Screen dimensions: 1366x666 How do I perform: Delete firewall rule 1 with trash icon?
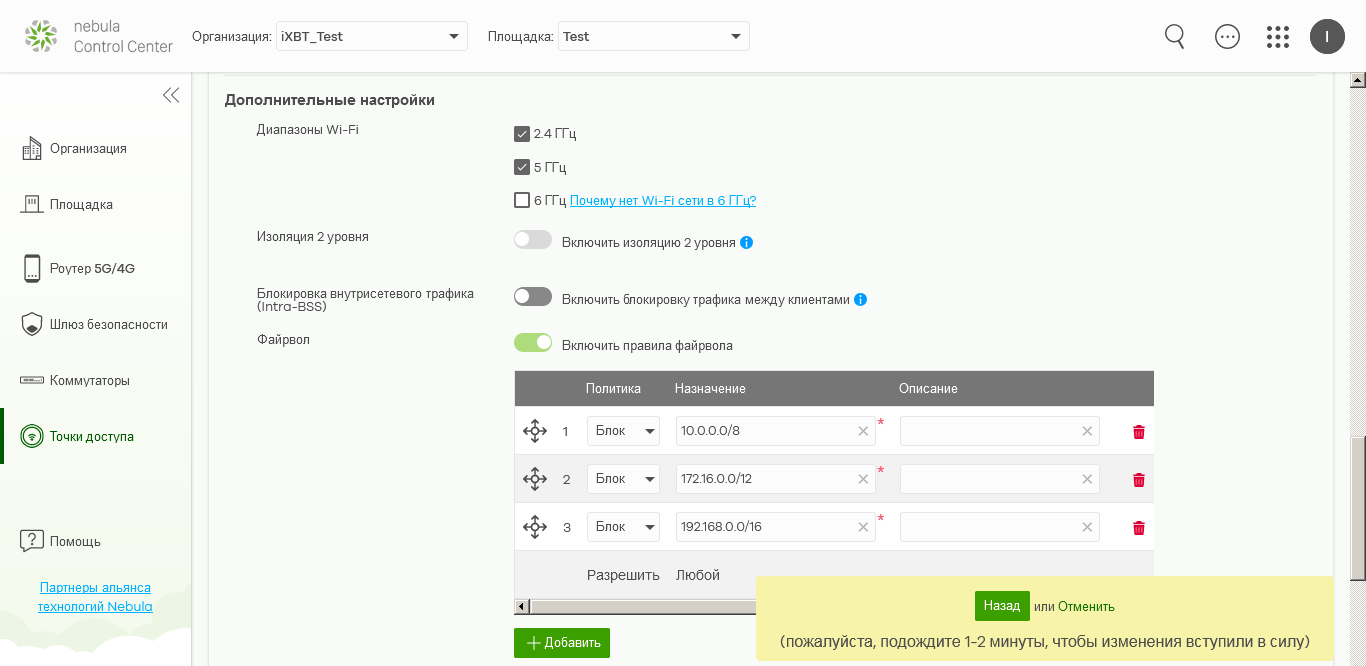pyautogui.click(x=1138, y=432)
